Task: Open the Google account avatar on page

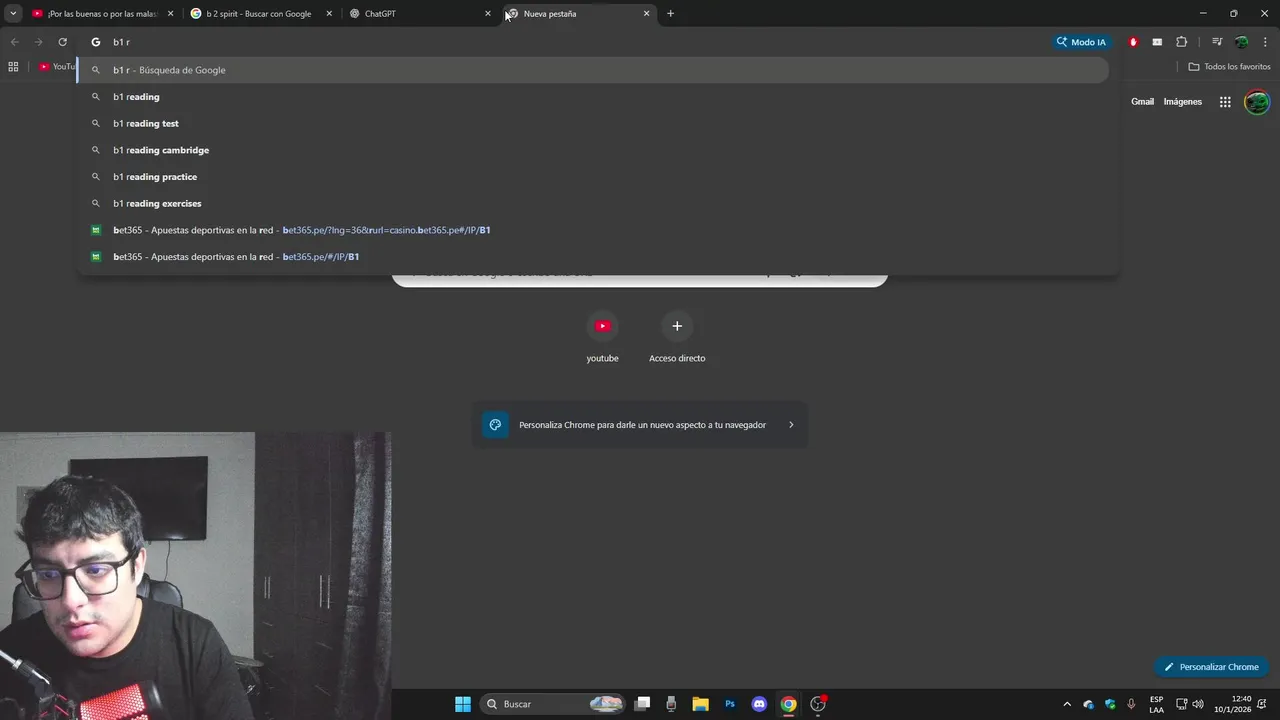Action: pos(1257,102)
